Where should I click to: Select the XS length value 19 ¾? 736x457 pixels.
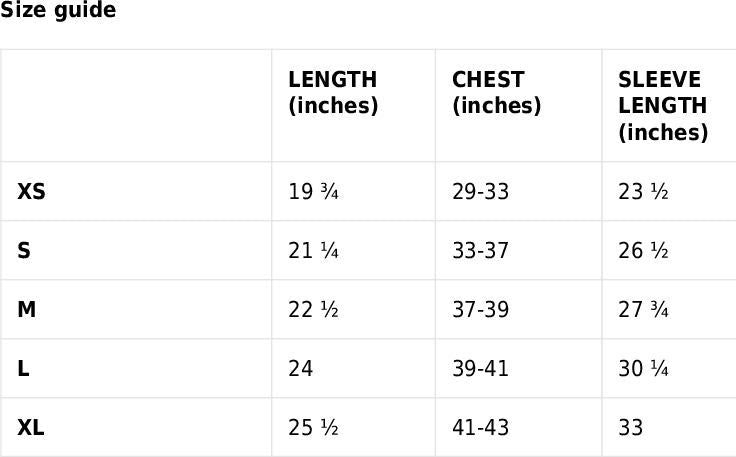[313, 191]
